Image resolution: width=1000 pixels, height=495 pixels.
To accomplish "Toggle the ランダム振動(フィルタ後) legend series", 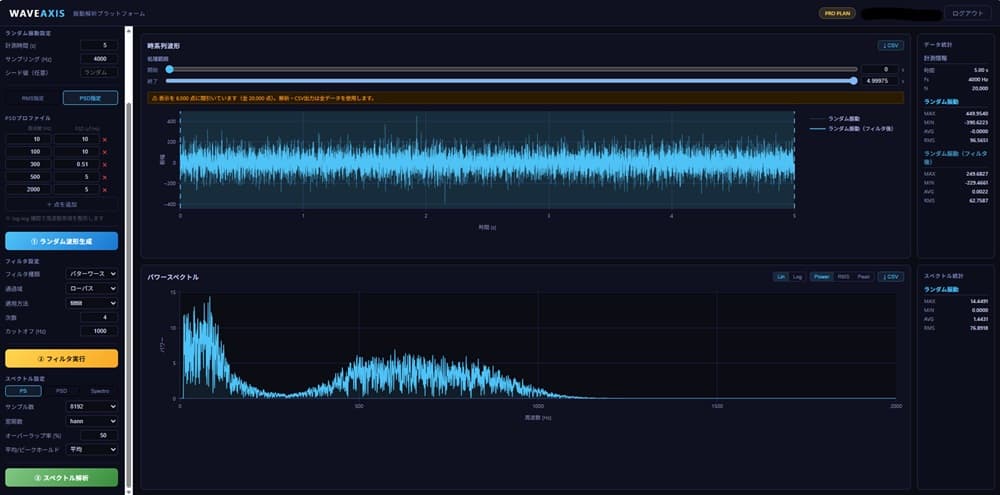I will 850,129.
